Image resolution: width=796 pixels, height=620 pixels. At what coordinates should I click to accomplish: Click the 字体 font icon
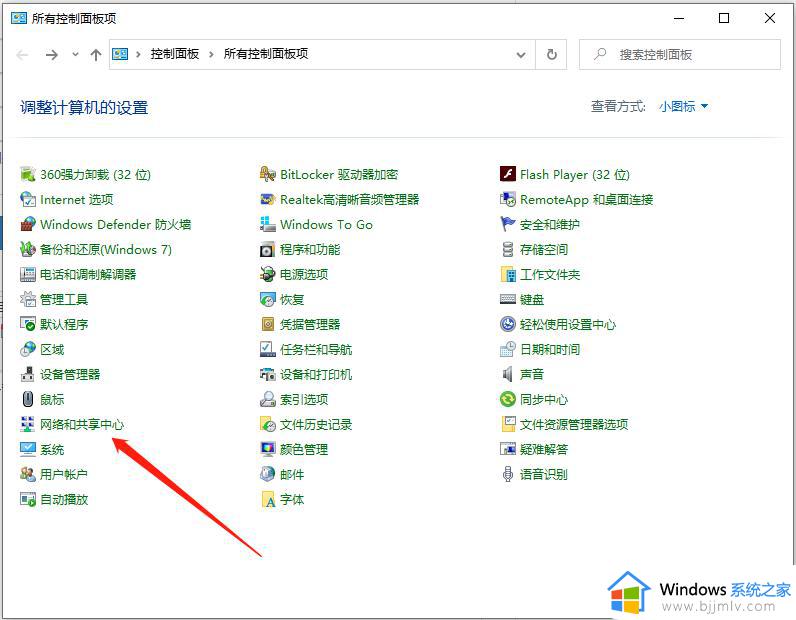268,499
